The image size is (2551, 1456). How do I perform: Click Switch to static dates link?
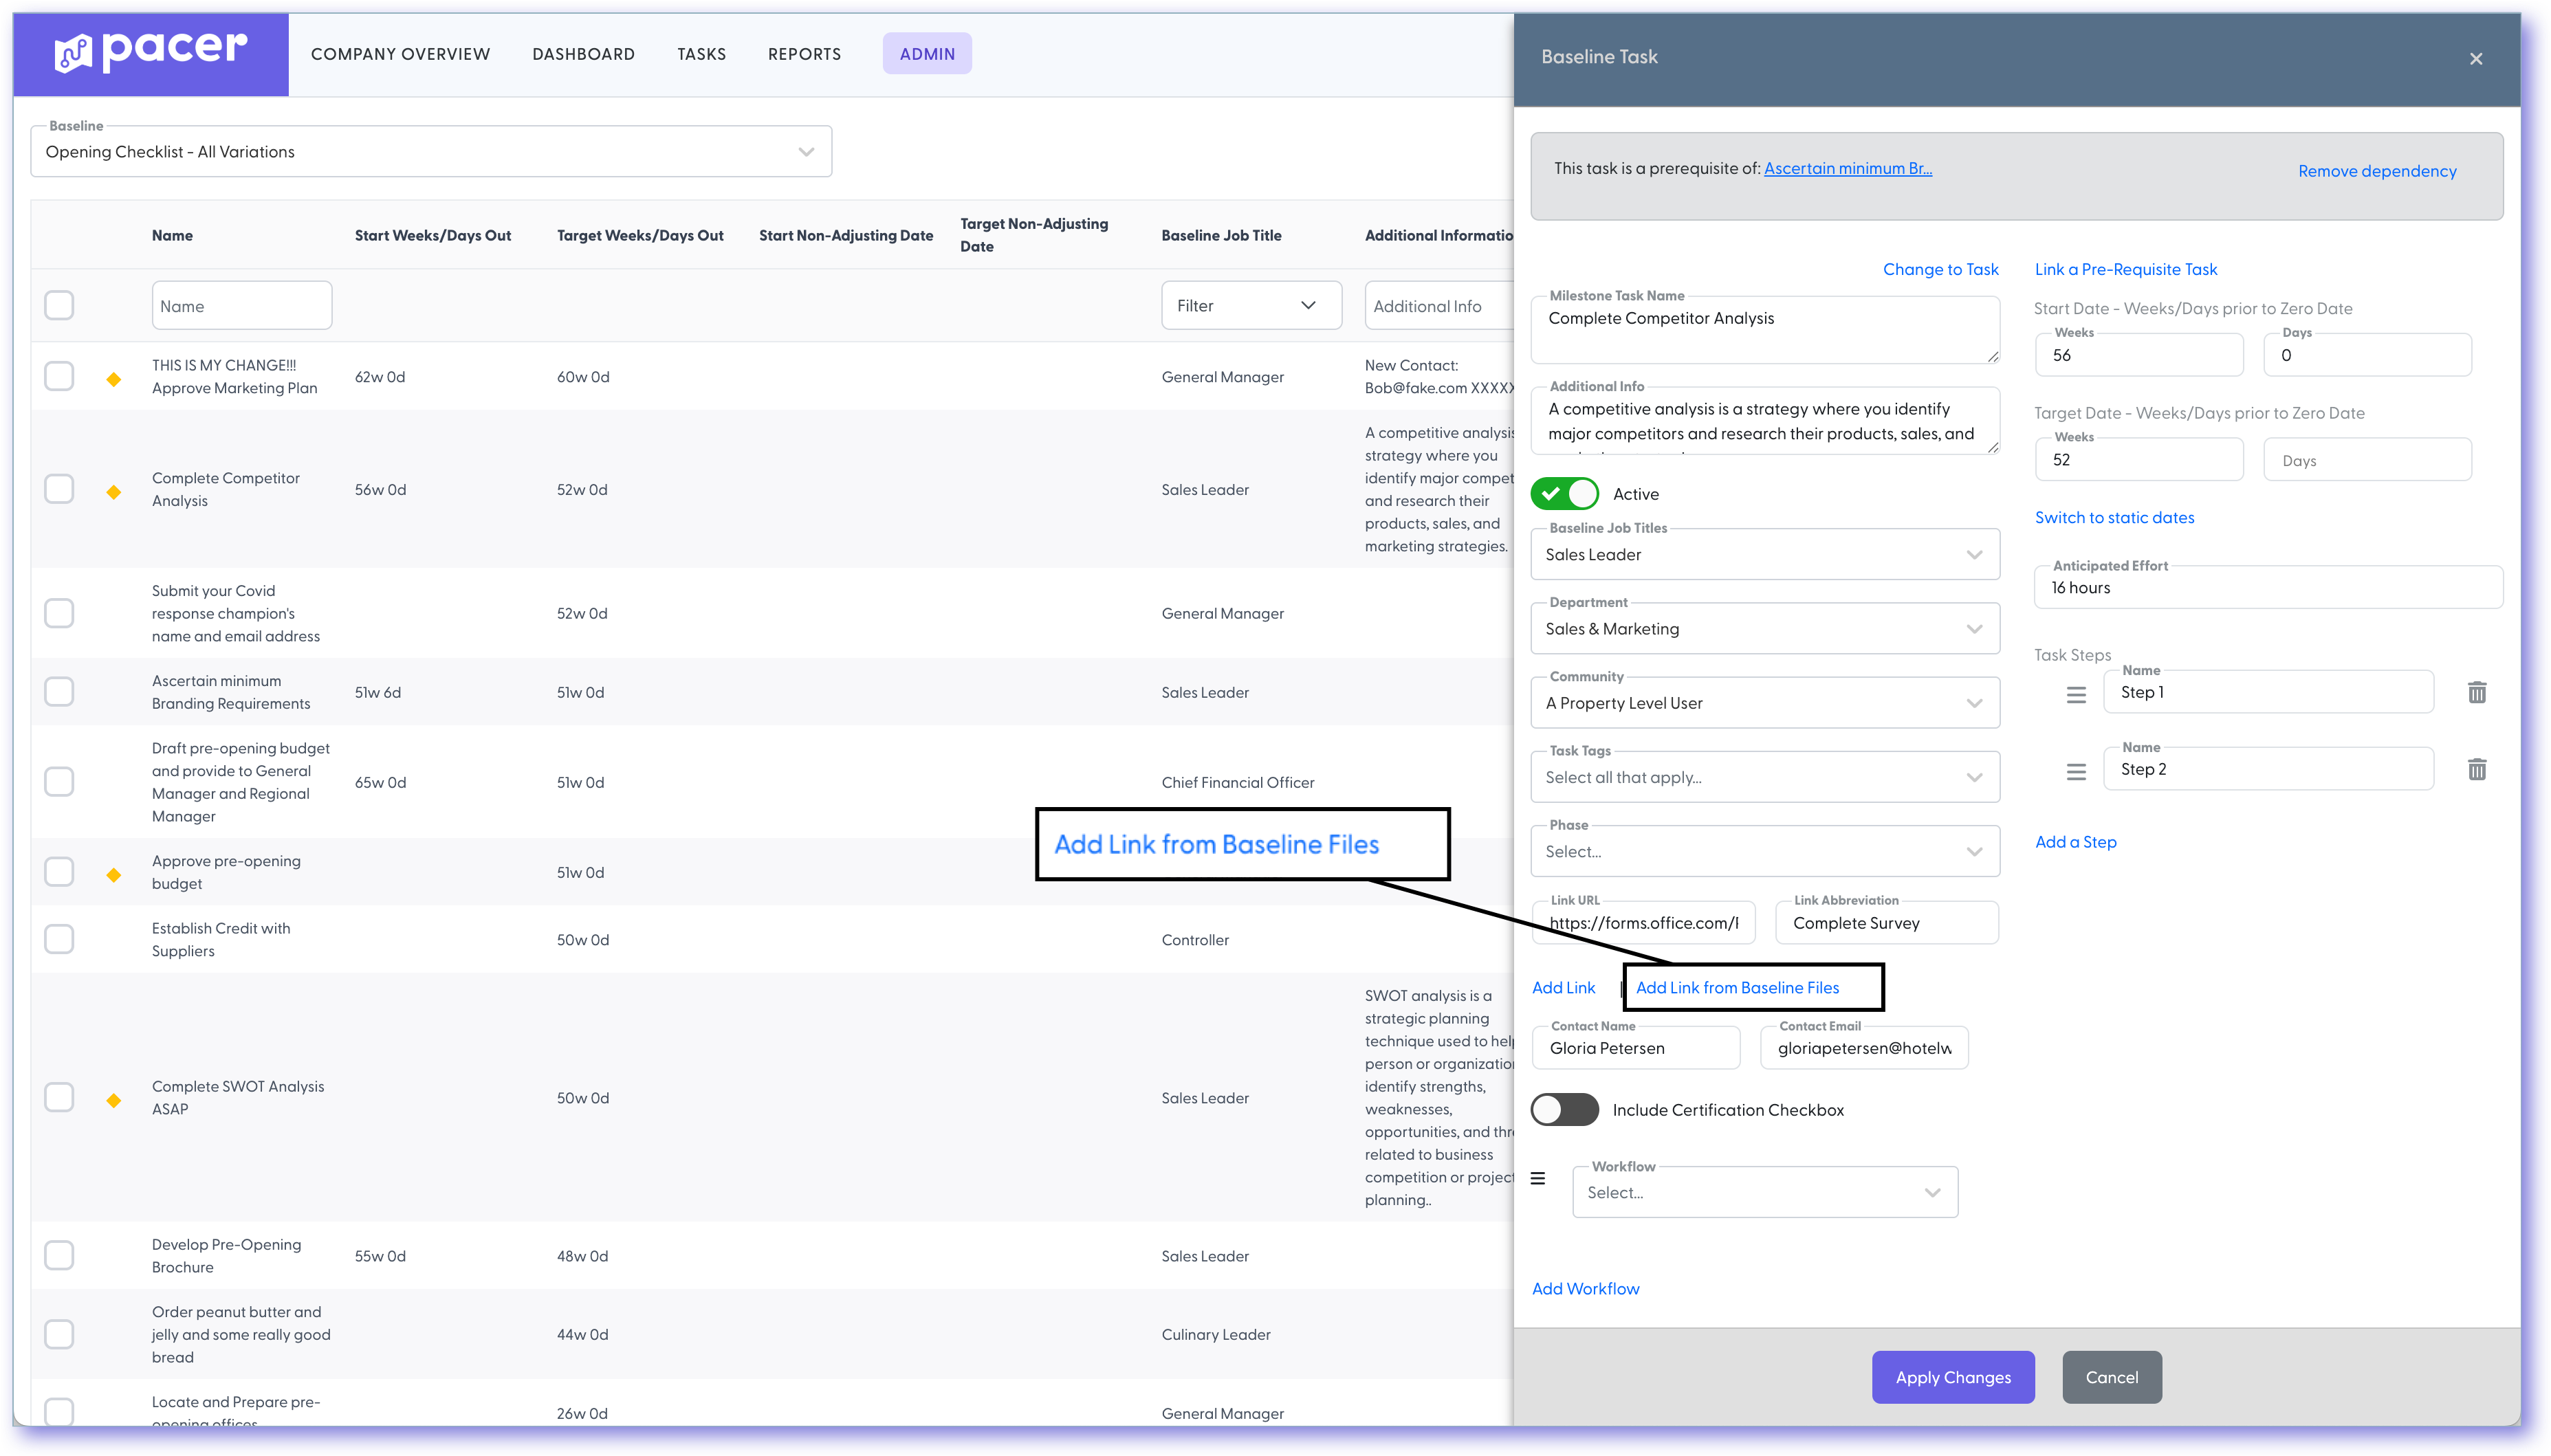tap(2114, 517)
